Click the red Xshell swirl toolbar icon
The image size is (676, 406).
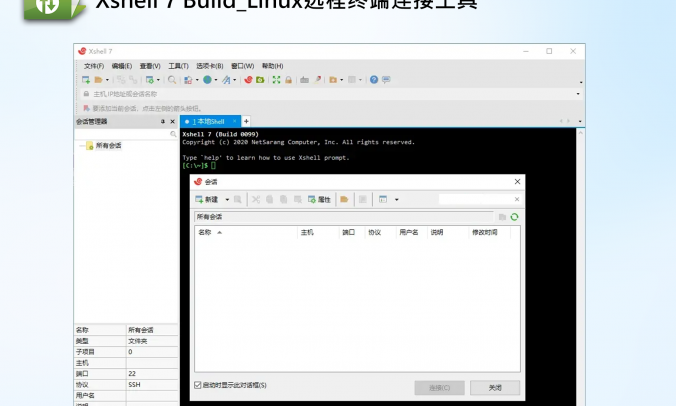point(248,80)
